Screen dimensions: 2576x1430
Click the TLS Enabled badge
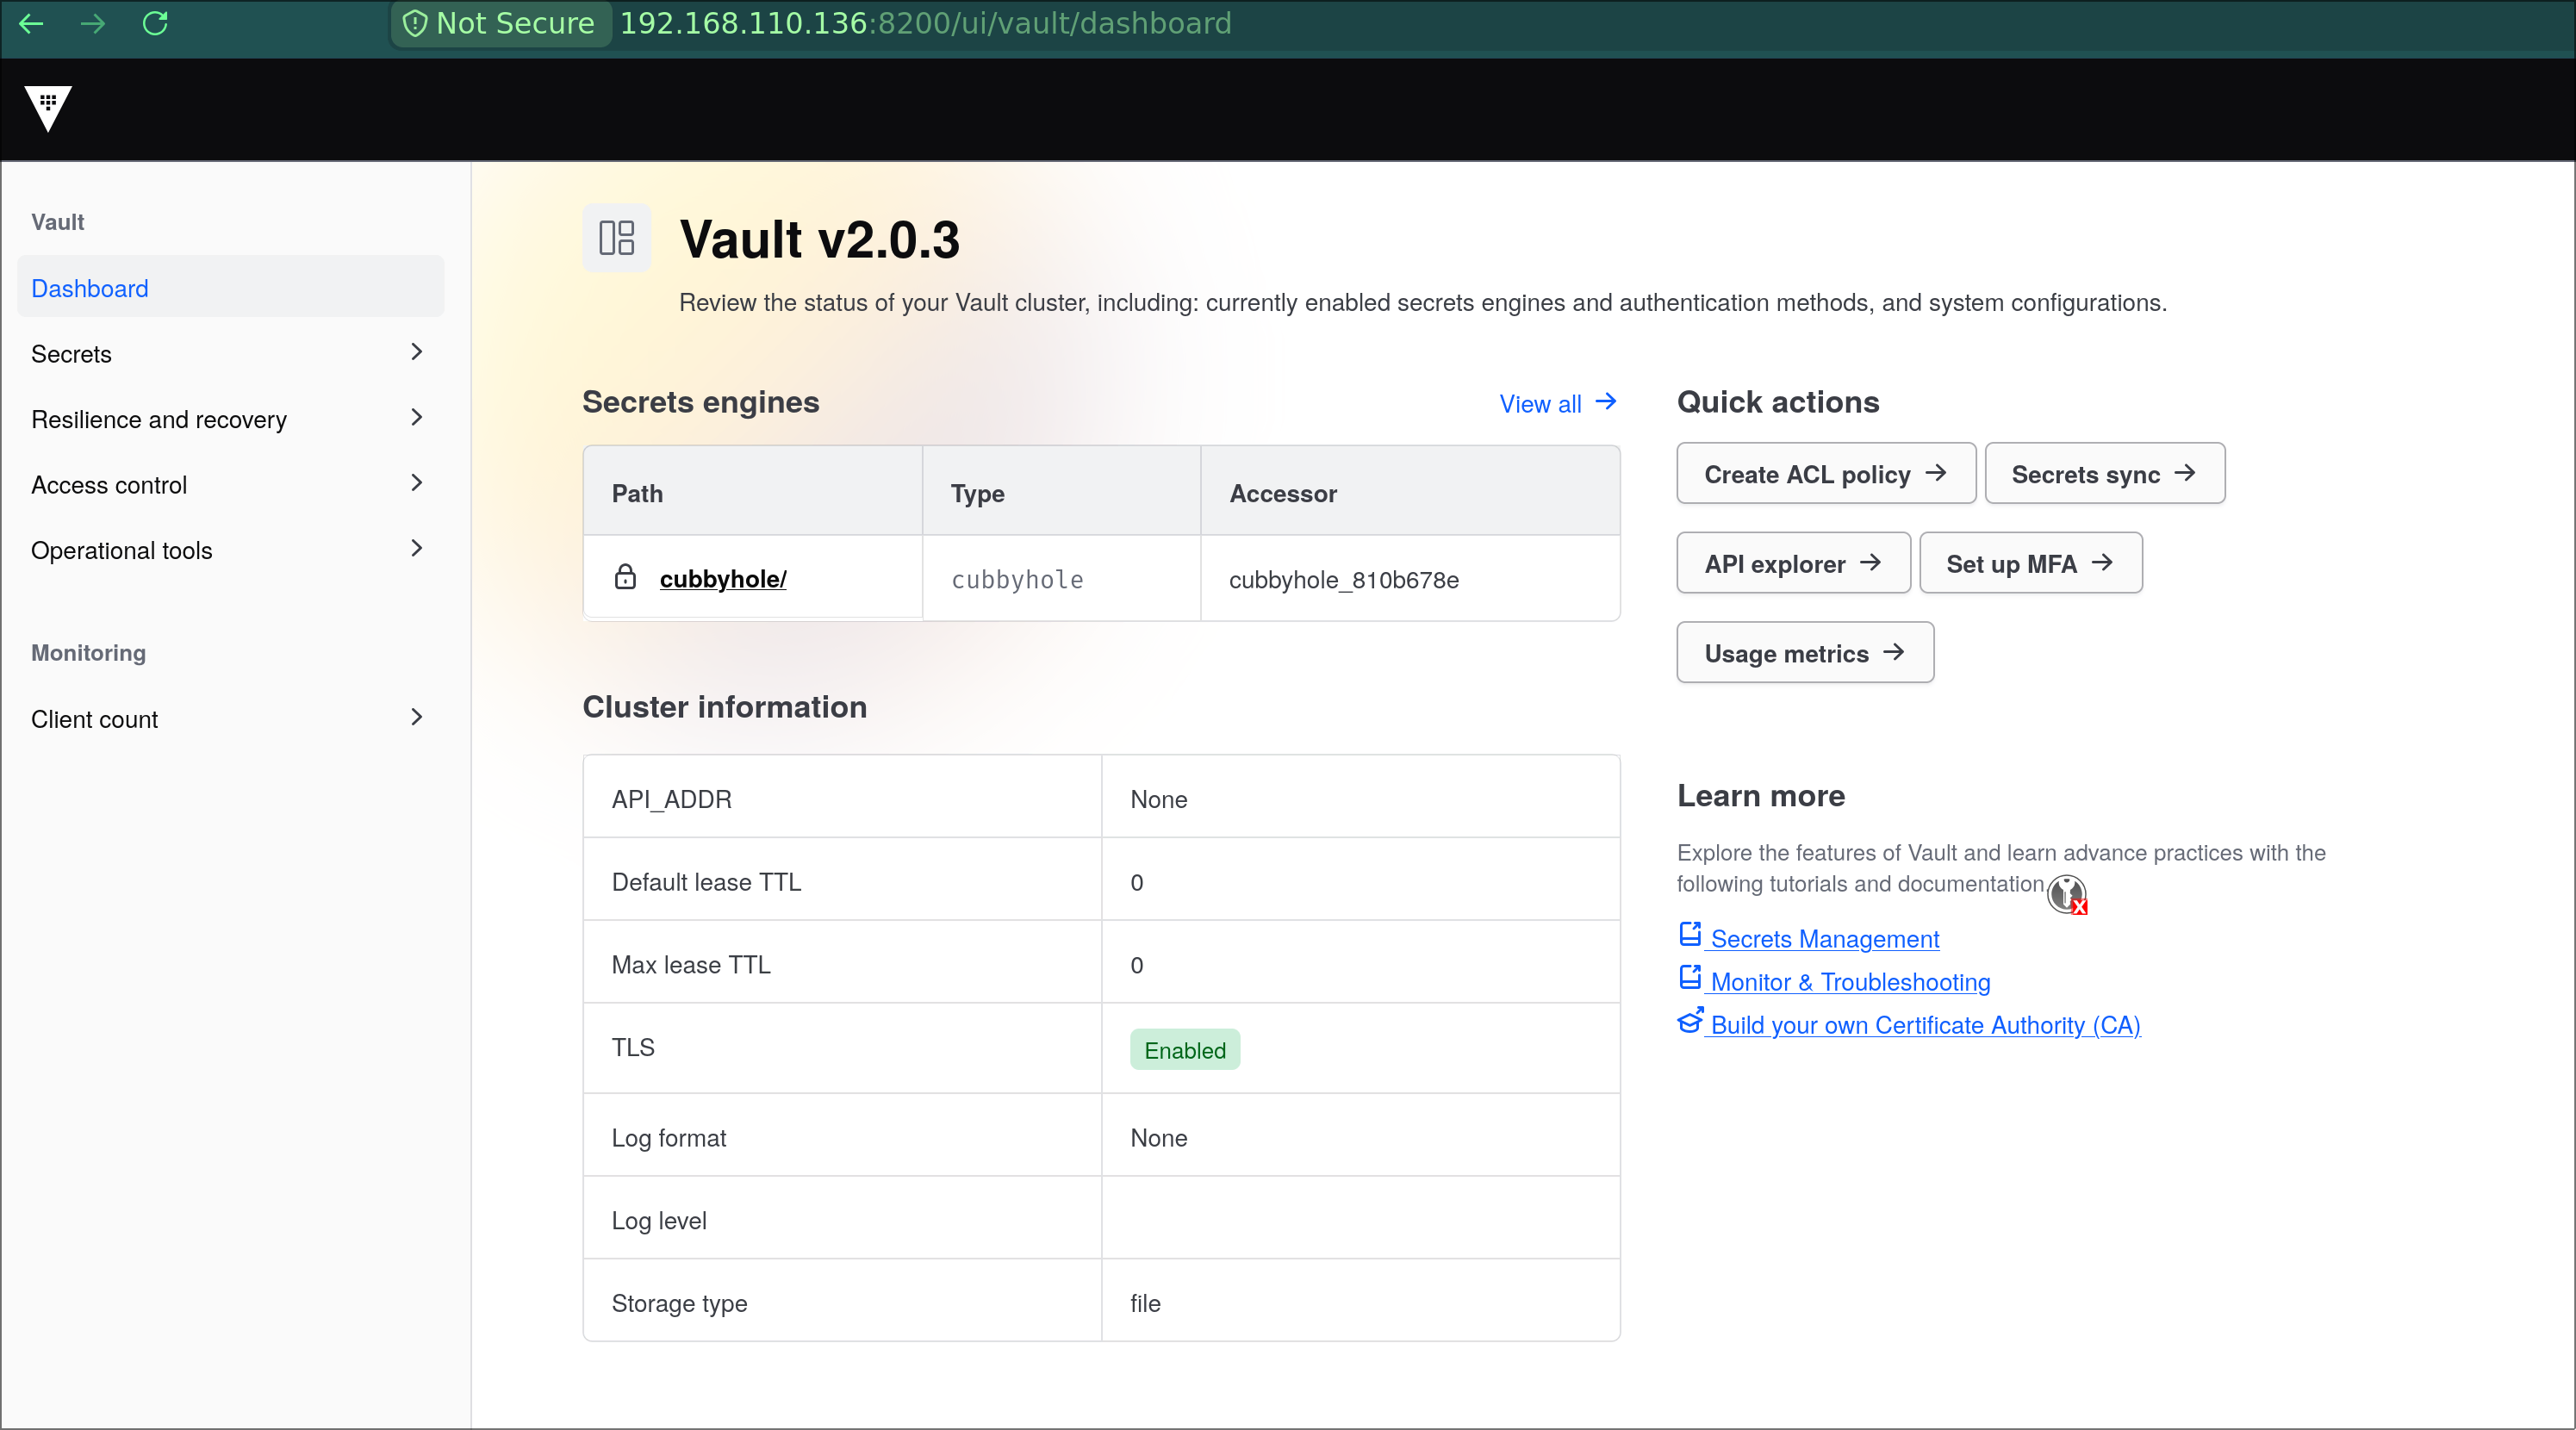pyautogui.click(x=1185, y=1049)
